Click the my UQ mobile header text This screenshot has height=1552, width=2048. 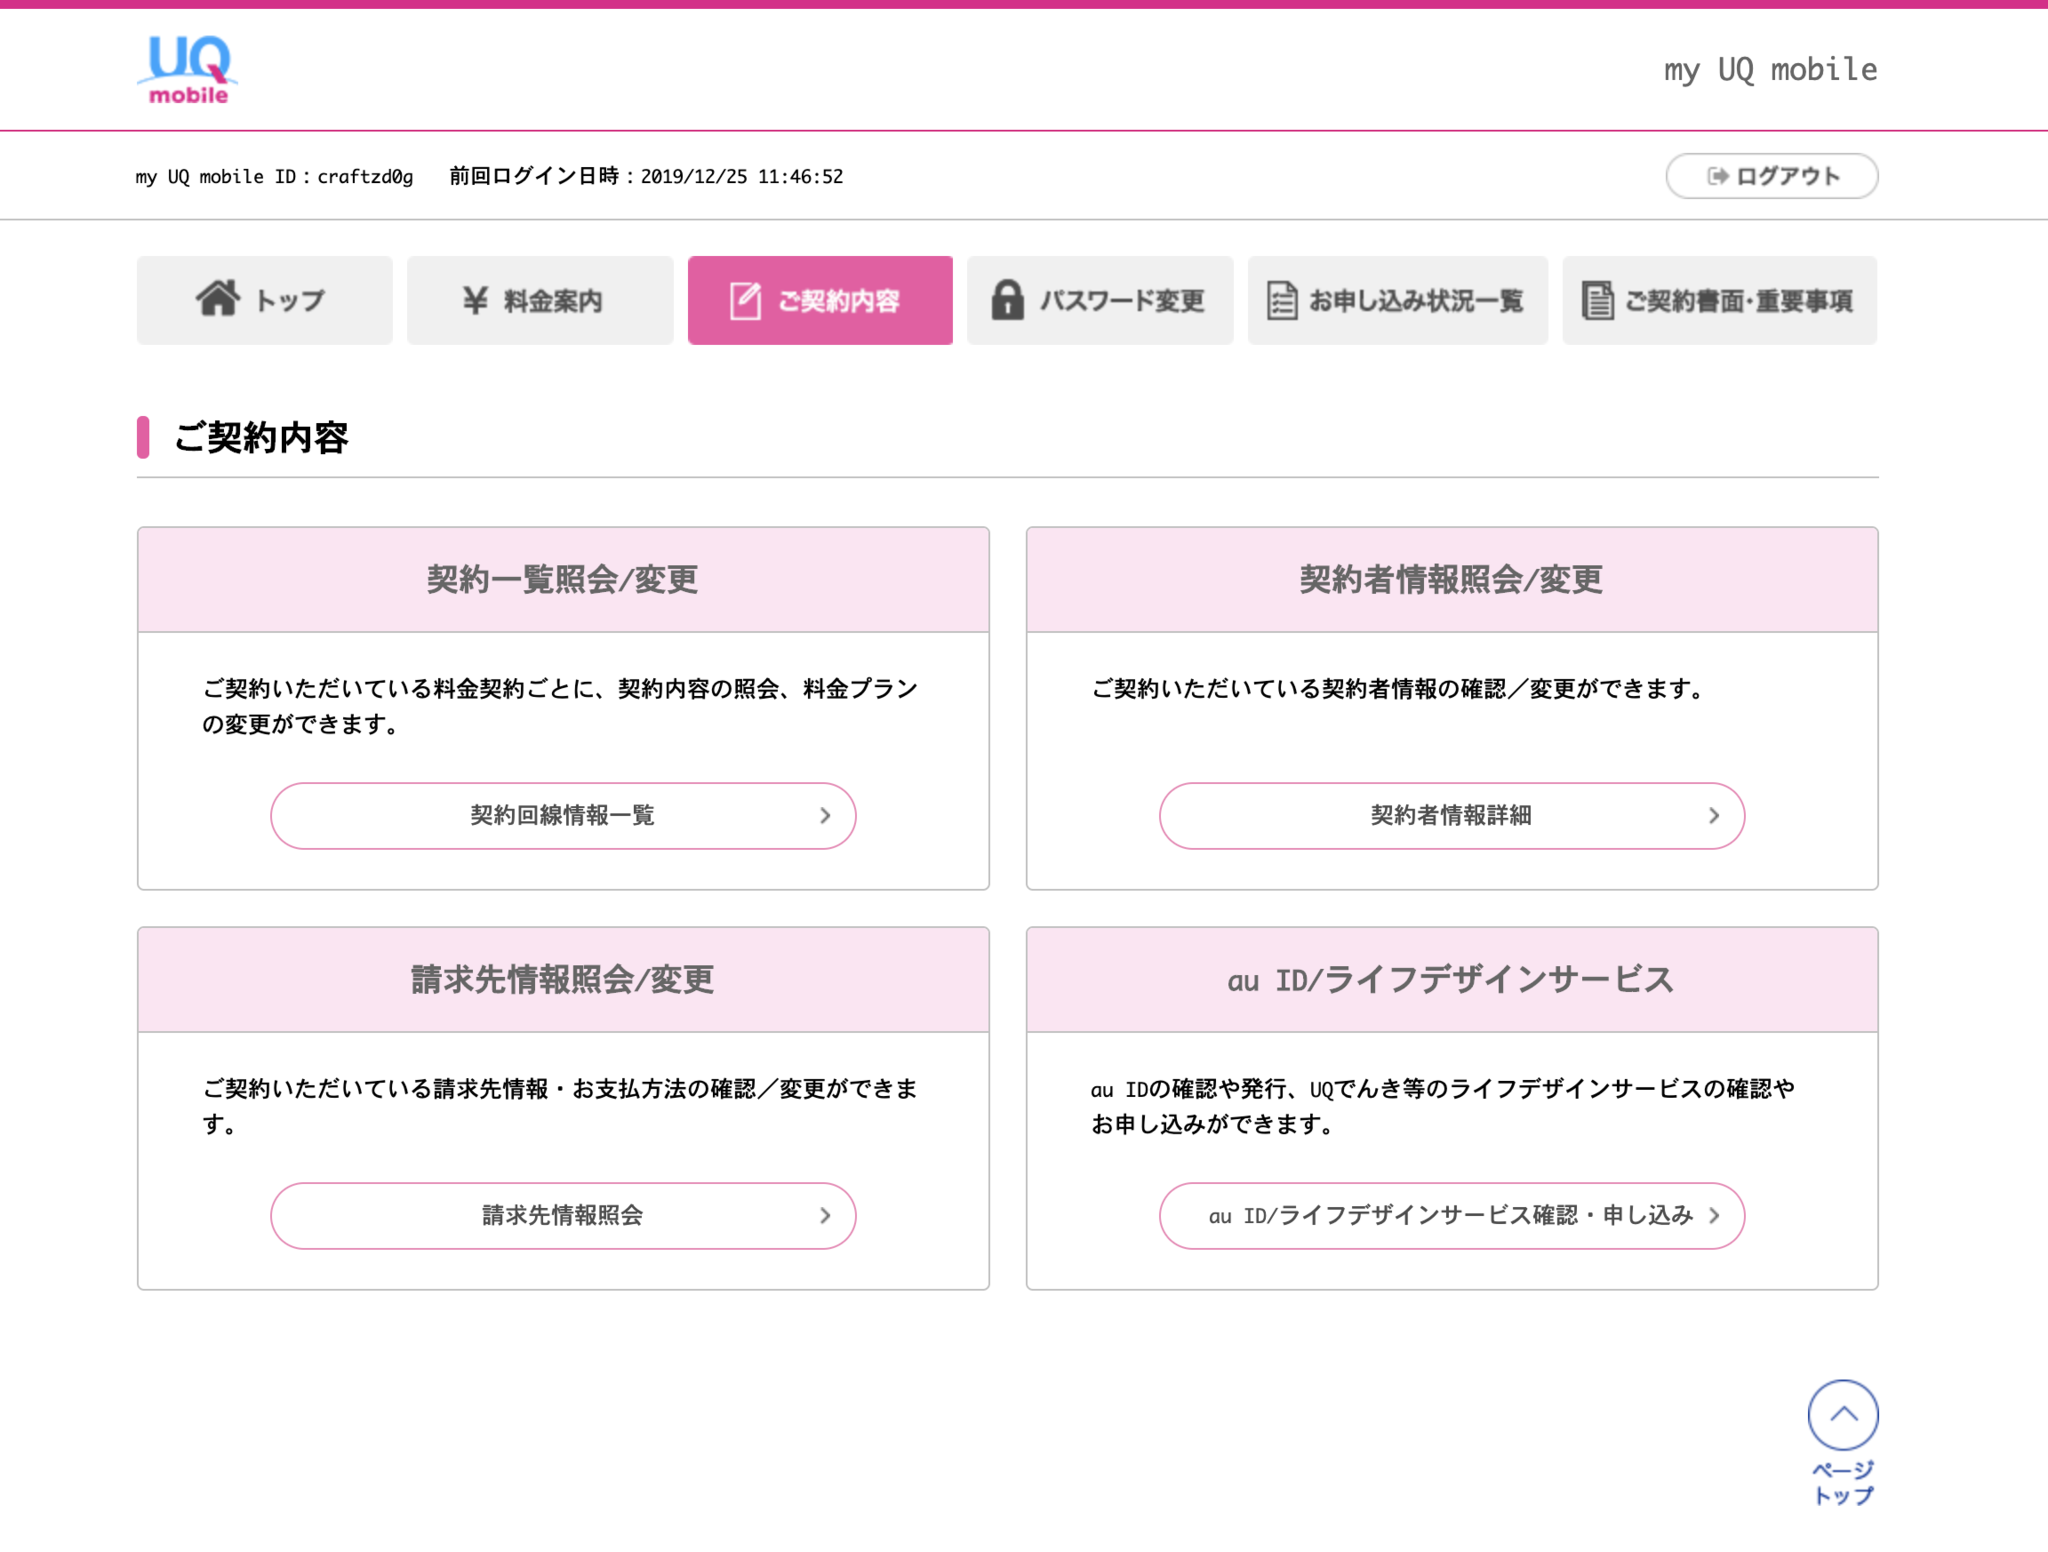pos(1770,70)
